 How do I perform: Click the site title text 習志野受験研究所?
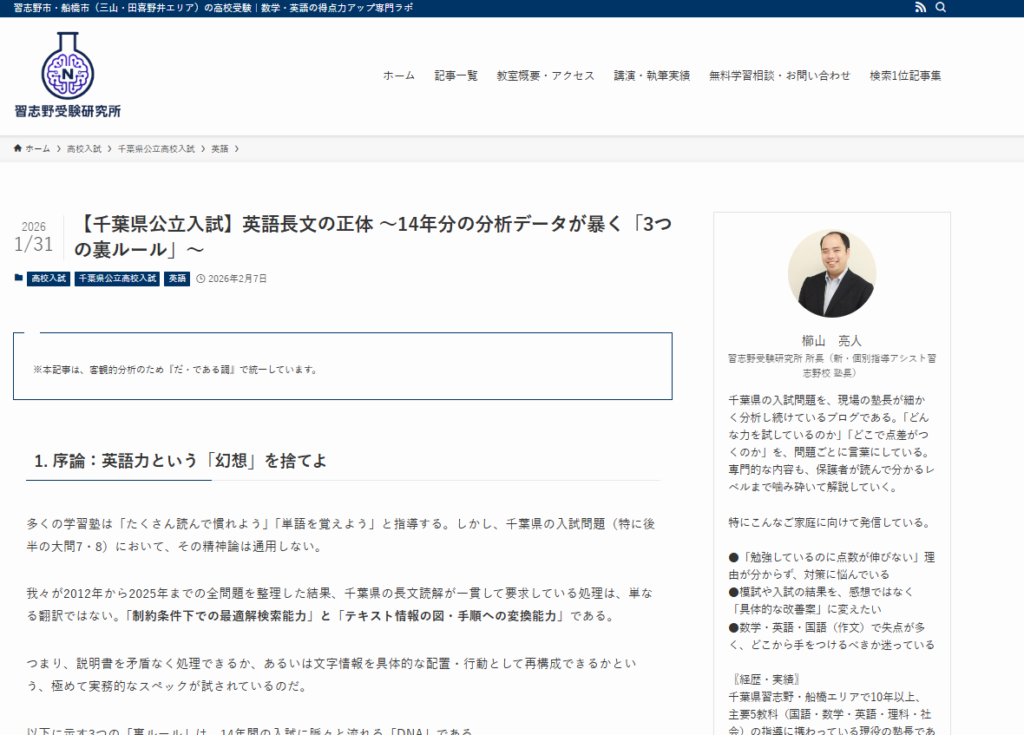[67, 111]
